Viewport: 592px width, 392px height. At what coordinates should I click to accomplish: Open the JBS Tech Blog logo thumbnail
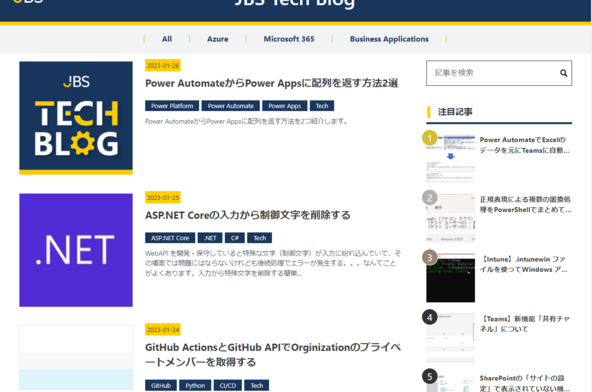click(76, 118)
